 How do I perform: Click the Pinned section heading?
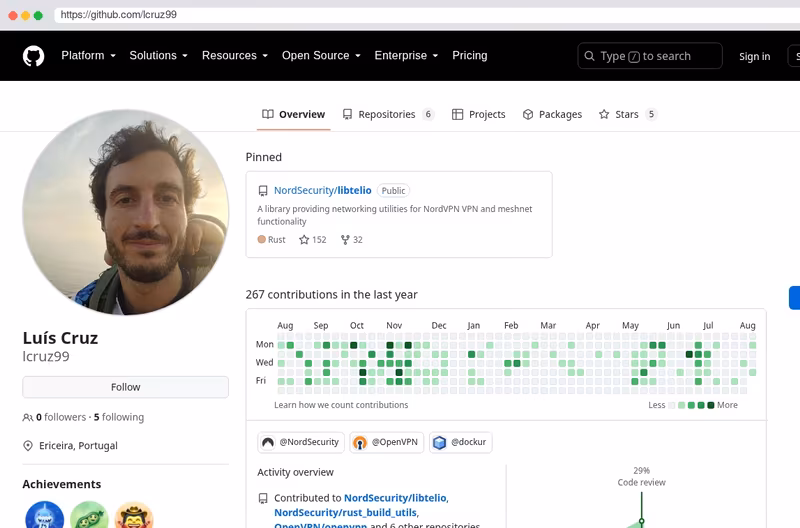pyautogui.click(x=264, y=157)
